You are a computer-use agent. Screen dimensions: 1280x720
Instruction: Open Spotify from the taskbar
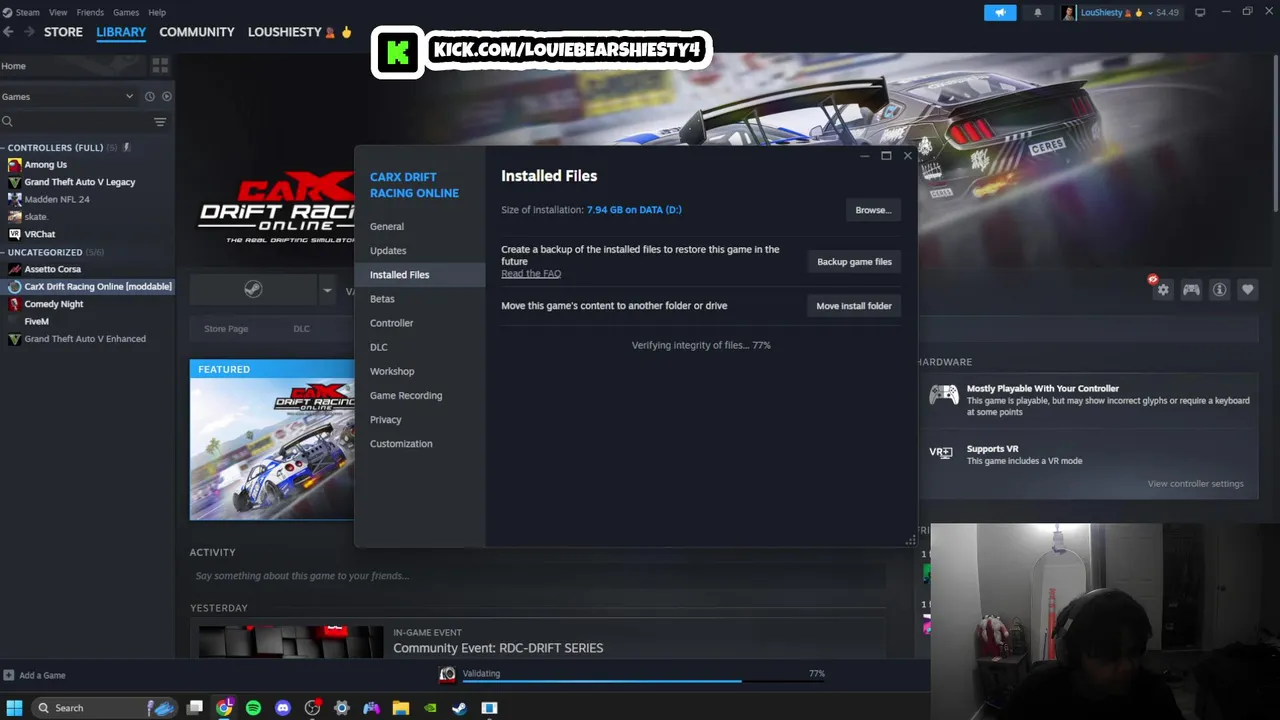254,708
